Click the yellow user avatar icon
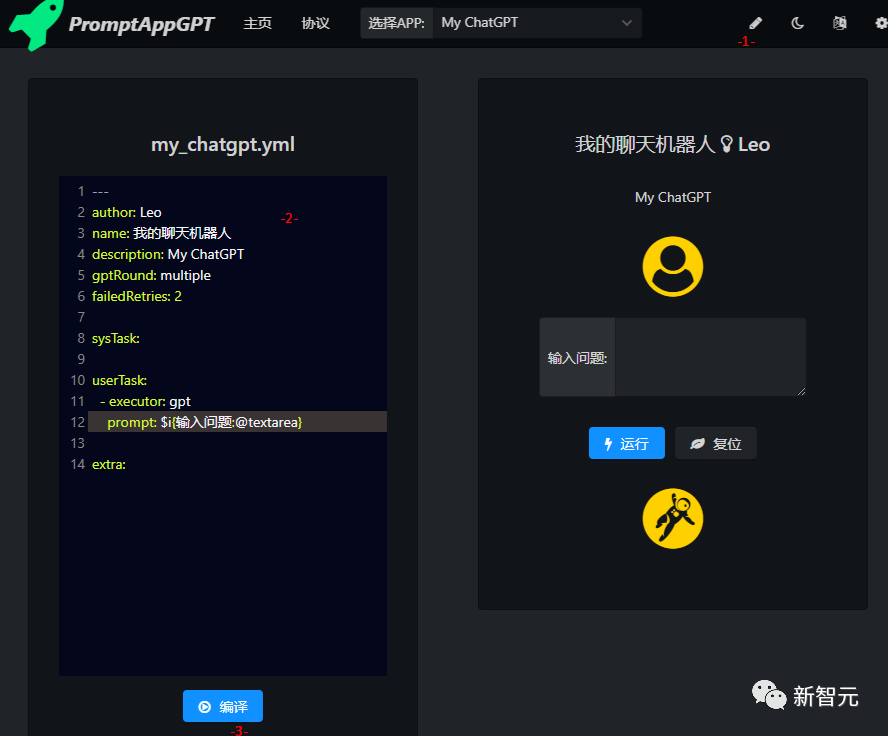888x736 pixels. (673, 267)
